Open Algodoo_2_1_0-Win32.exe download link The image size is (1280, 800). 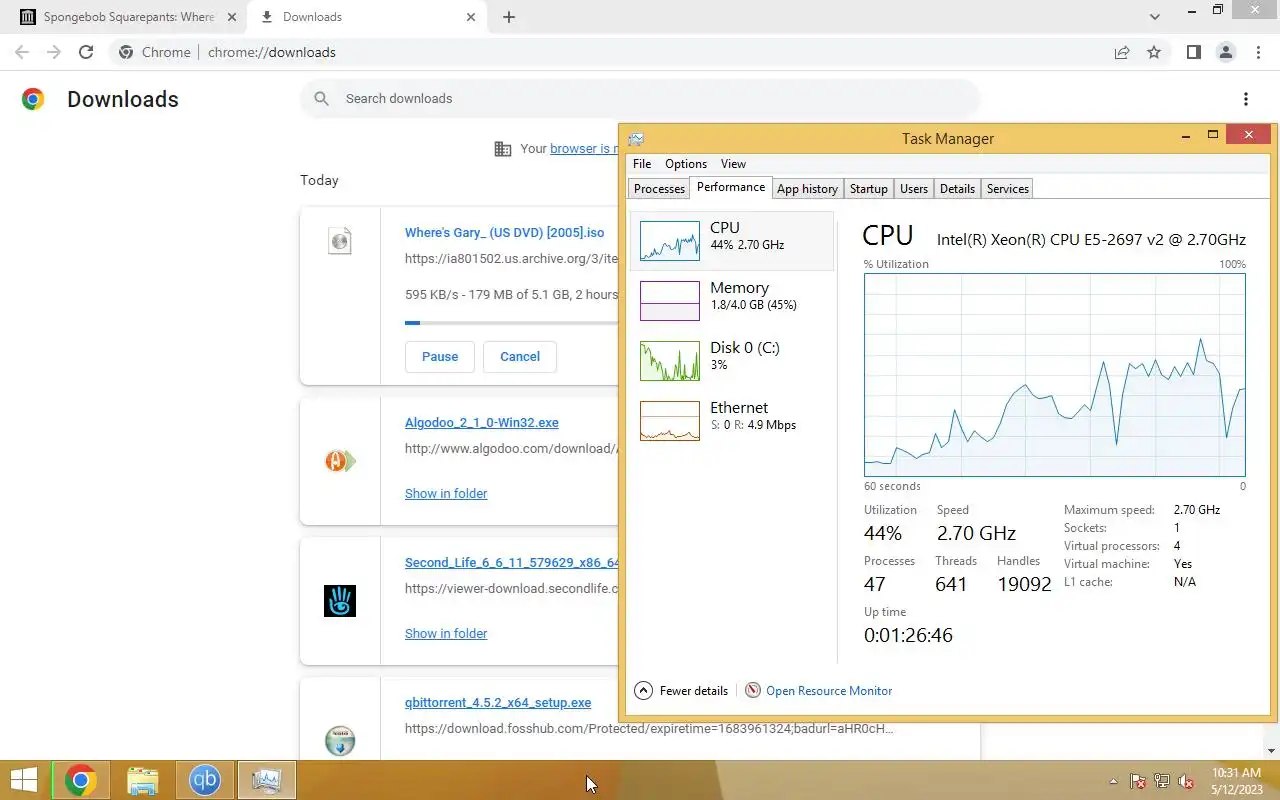[482, 423]
